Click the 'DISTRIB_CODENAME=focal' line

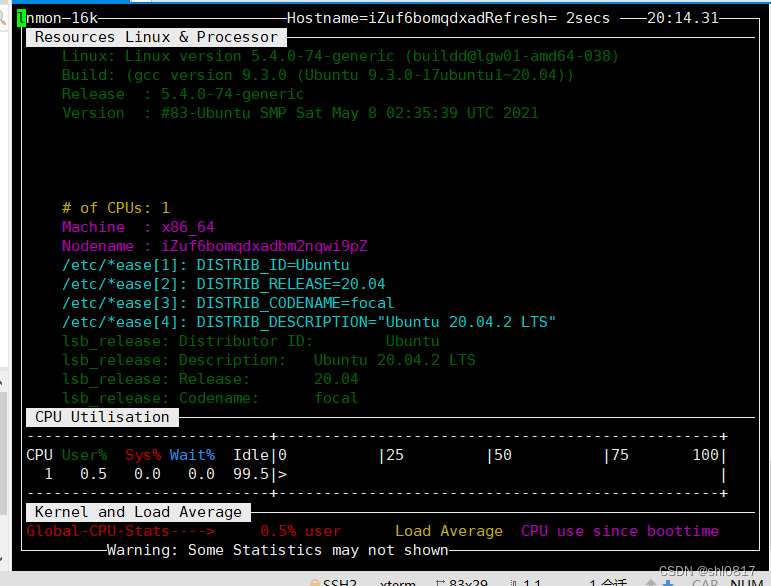228,303
